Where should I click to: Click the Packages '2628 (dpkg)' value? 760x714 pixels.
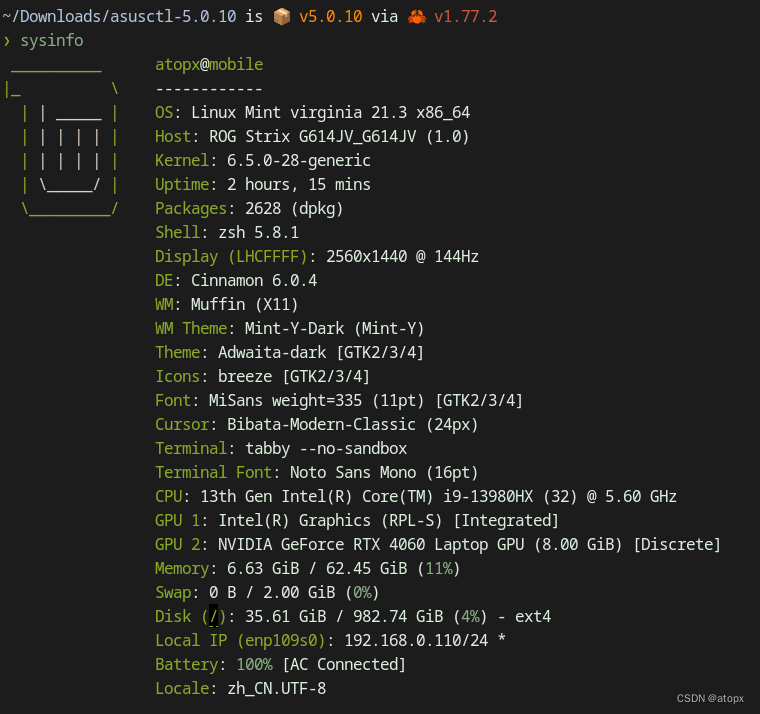294,208
